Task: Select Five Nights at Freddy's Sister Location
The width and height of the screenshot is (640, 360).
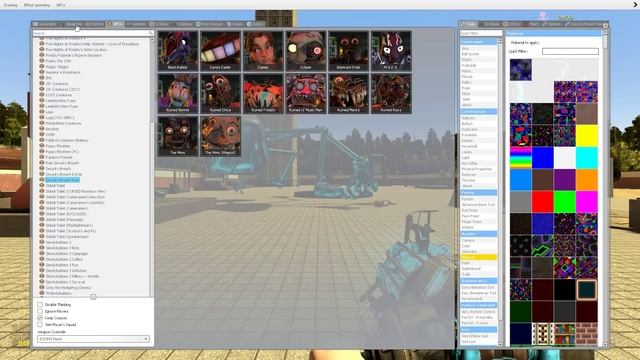Action: (x=76, y=49)
